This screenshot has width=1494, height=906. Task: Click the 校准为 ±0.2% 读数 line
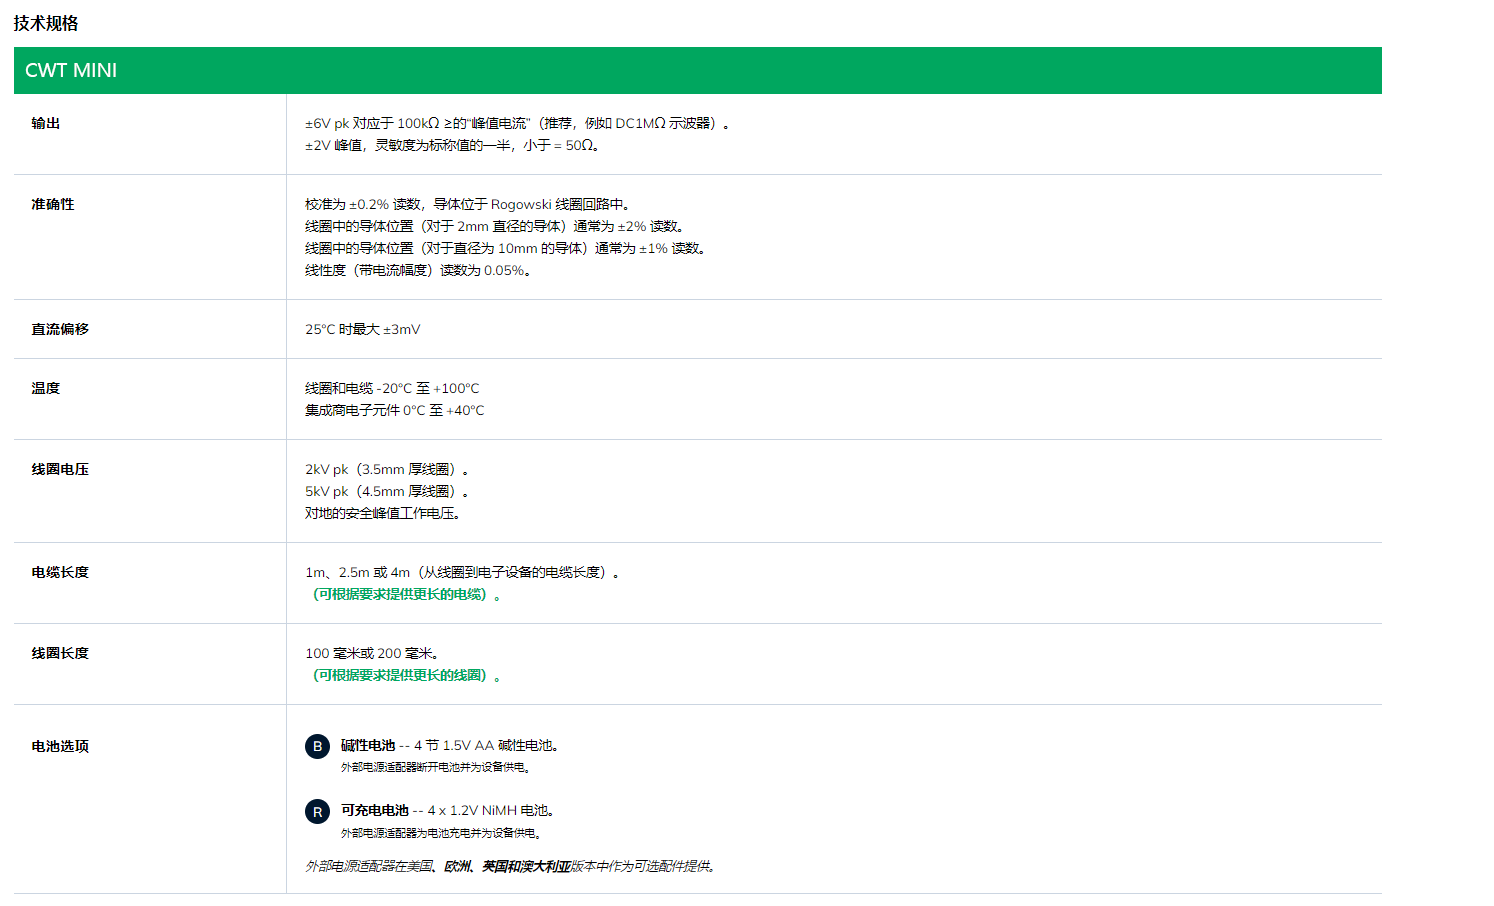pos(468,204)
